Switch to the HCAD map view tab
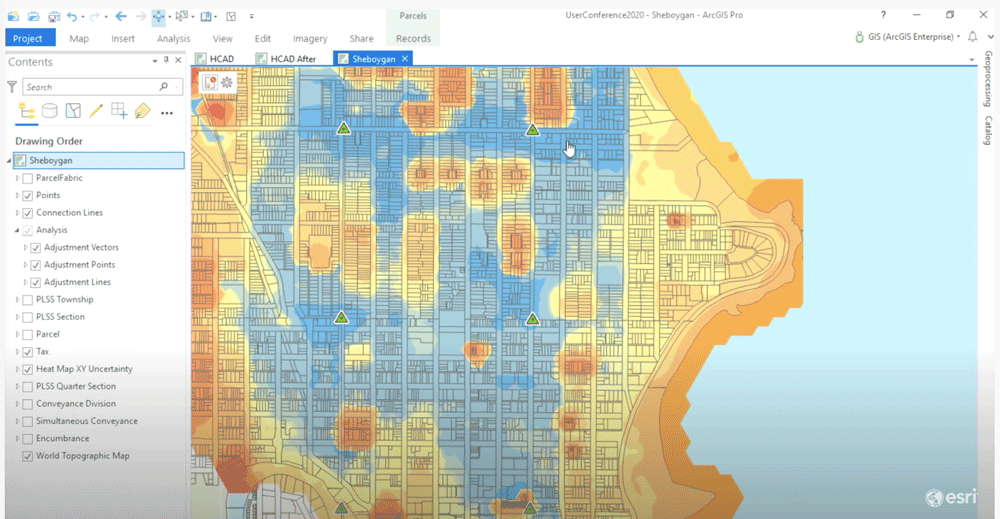The height and width of the screenshot is (519, 1000). (215, 59)
